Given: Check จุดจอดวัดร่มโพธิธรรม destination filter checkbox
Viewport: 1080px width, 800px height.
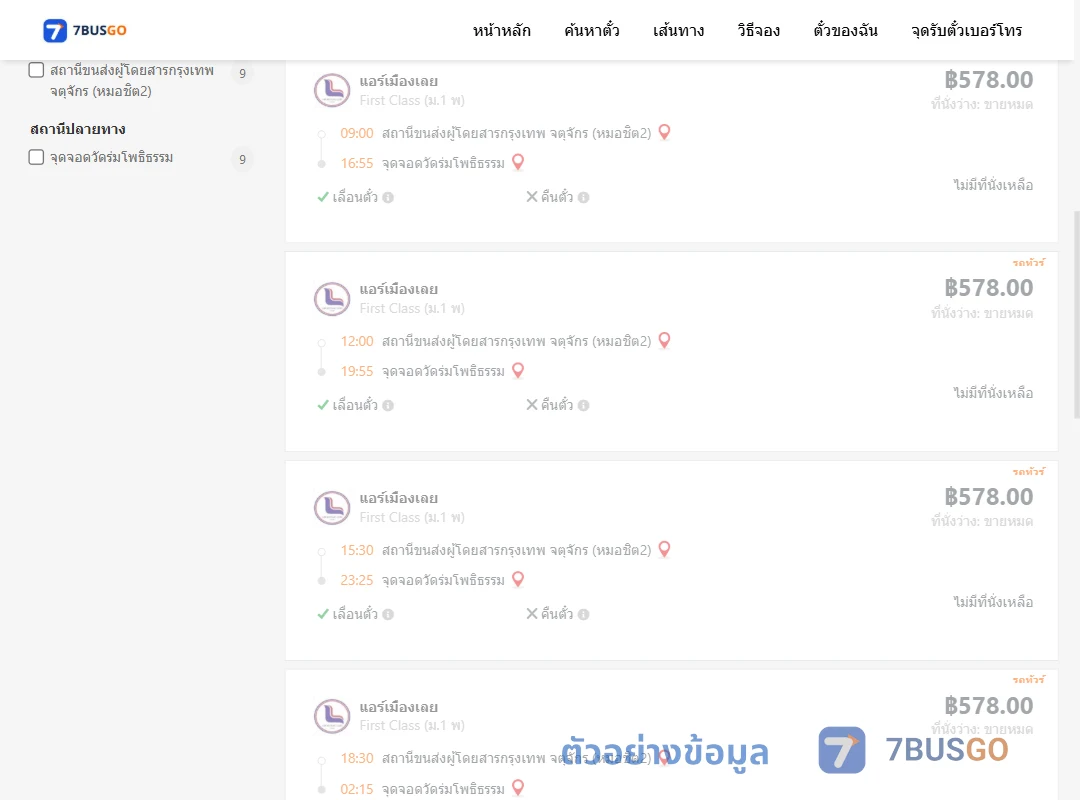Looking at the screenshot, I should point(37,157).
